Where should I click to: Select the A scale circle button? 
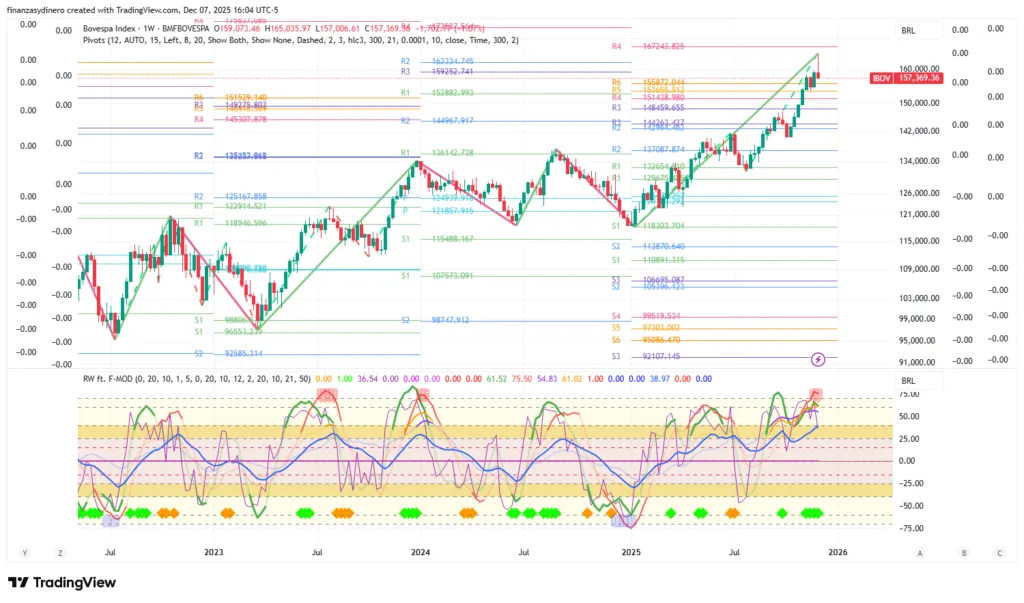(919, 551)
